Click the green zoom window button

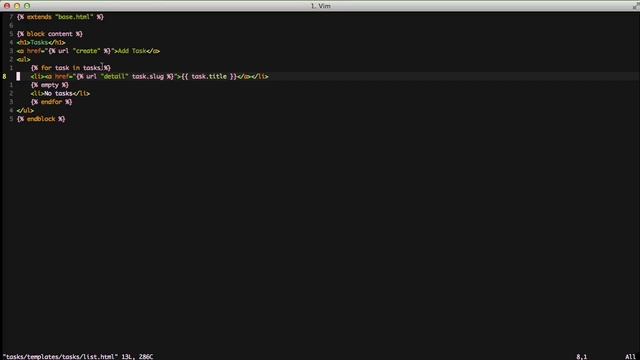(x=27, y=6)
